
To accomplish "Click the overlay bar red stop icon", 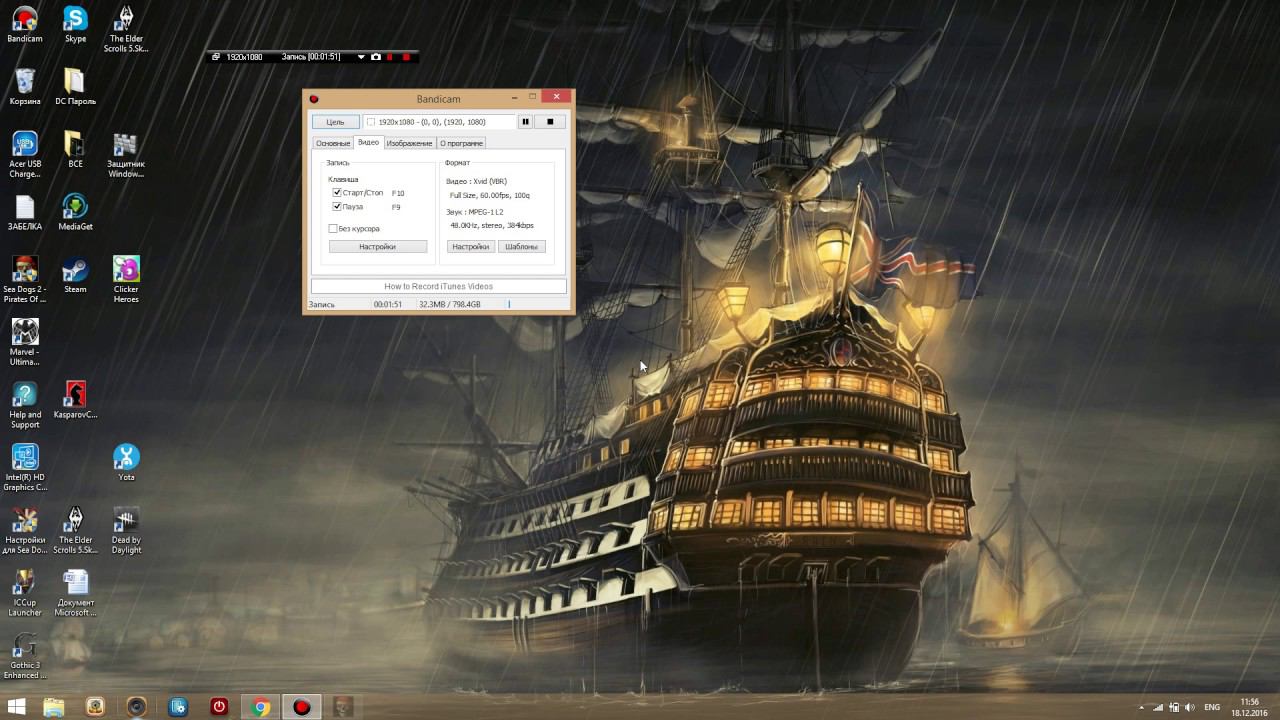I will click(x=406, y=57).
